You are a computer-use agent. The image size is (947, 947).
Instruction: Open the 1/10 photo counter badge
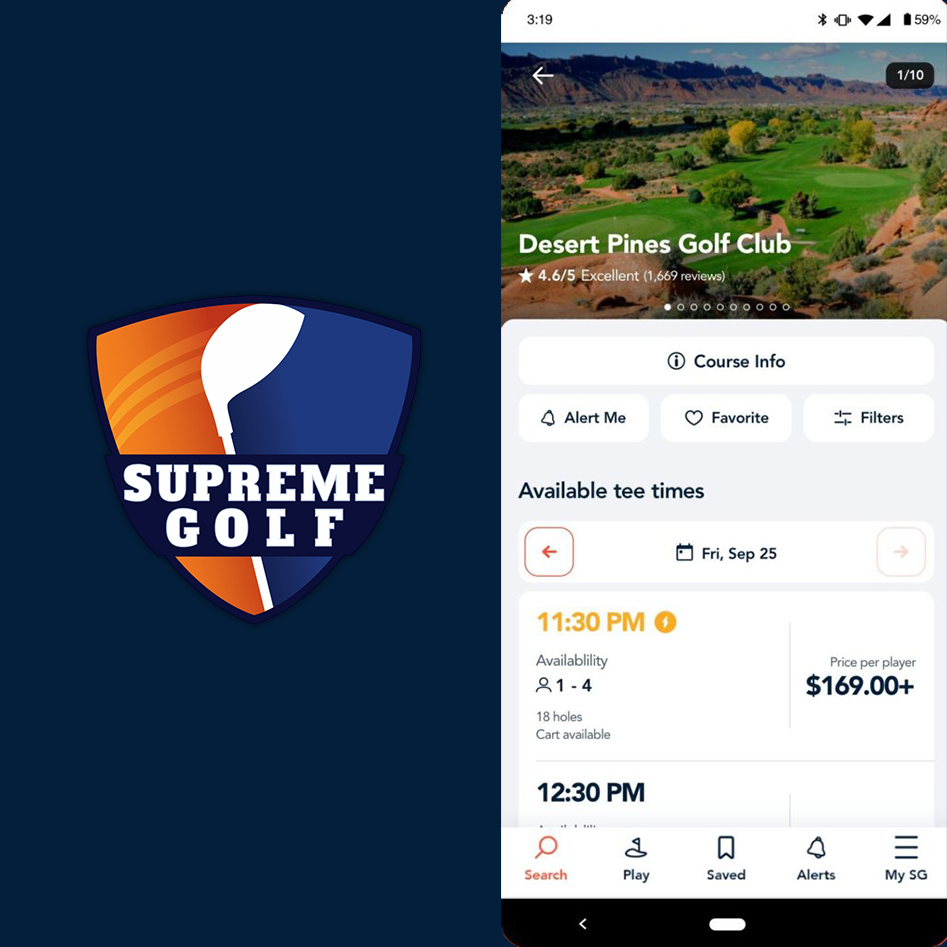[910, 75]
